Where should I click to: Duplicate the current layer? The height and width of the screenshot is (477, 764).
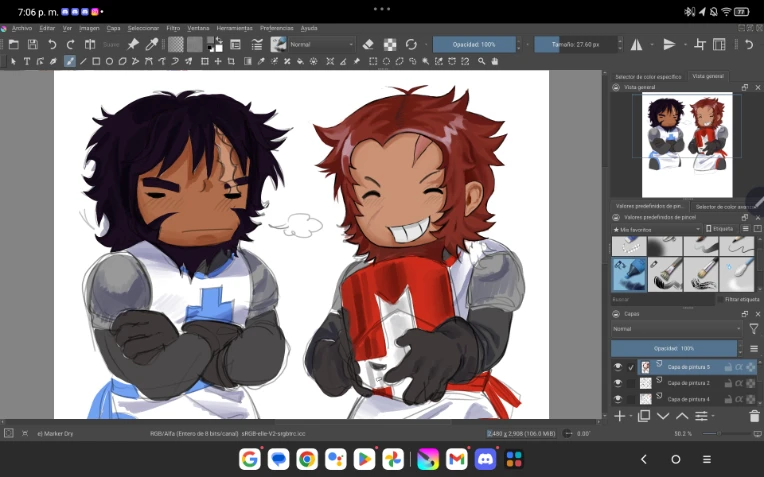tap(644, 416)
